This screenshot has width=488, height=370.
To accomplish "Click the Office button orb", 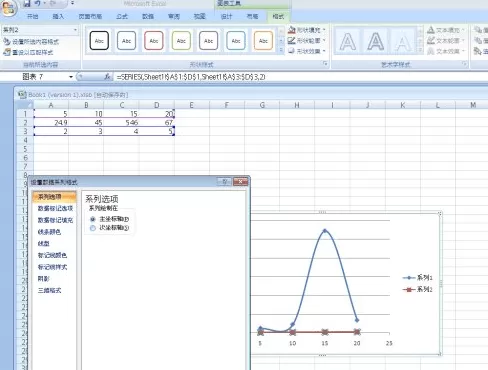I will (x=9, y=8).
